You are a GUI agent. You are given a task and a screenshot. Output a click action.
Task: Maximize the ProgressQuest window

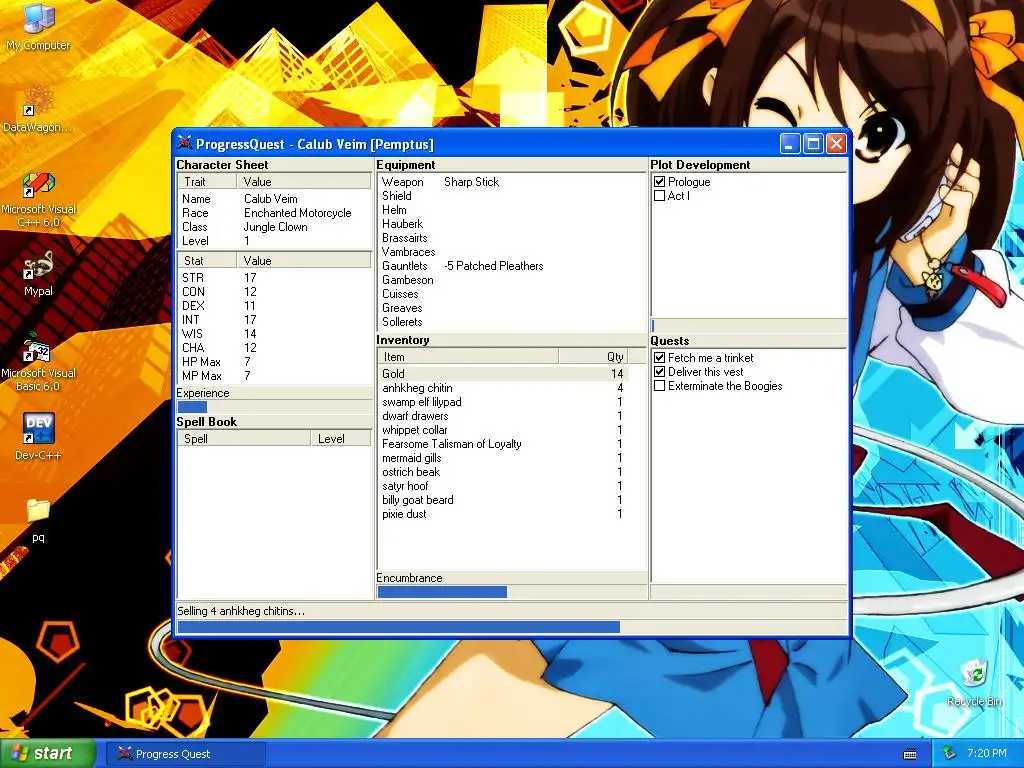(813, 144)
